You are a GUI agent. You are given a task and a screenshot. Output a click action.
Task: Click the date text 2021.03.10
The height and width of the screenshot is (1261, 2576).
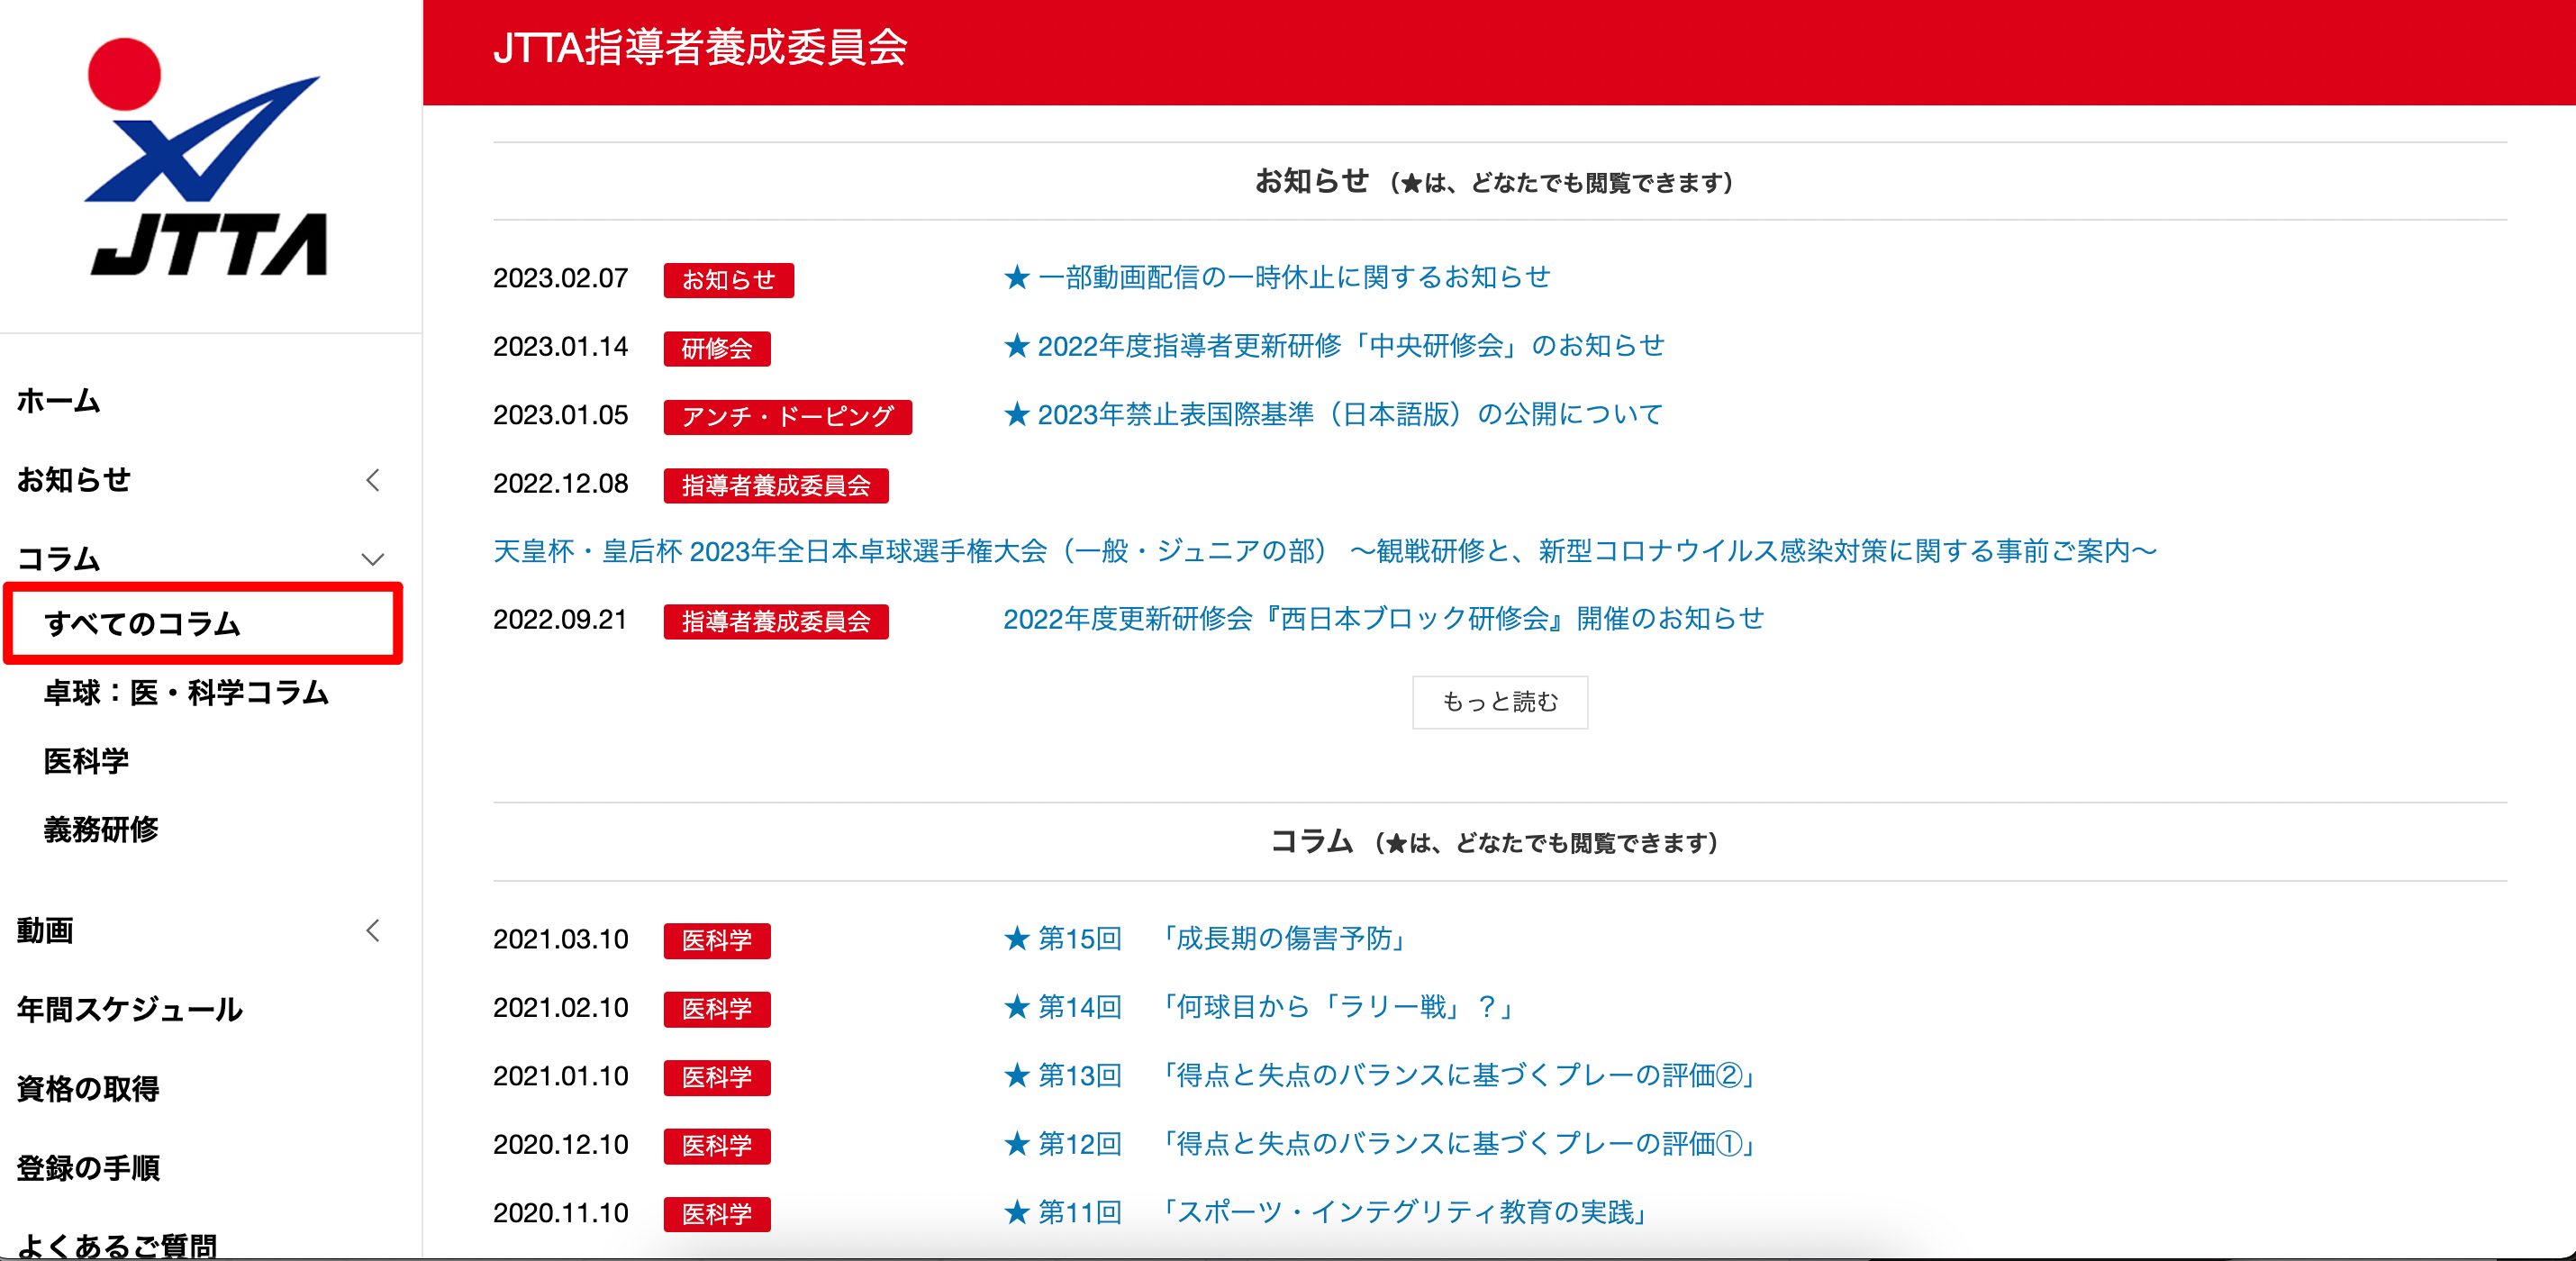point(561,939)
